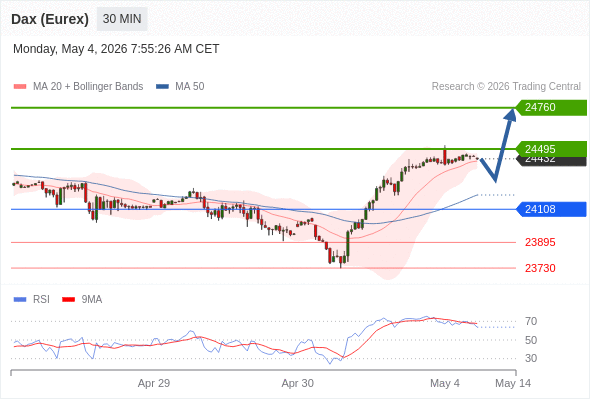Click the Apr 30 date axis marker
The image size is (590, 400).
pyautogui.click(x=298, y=383)
